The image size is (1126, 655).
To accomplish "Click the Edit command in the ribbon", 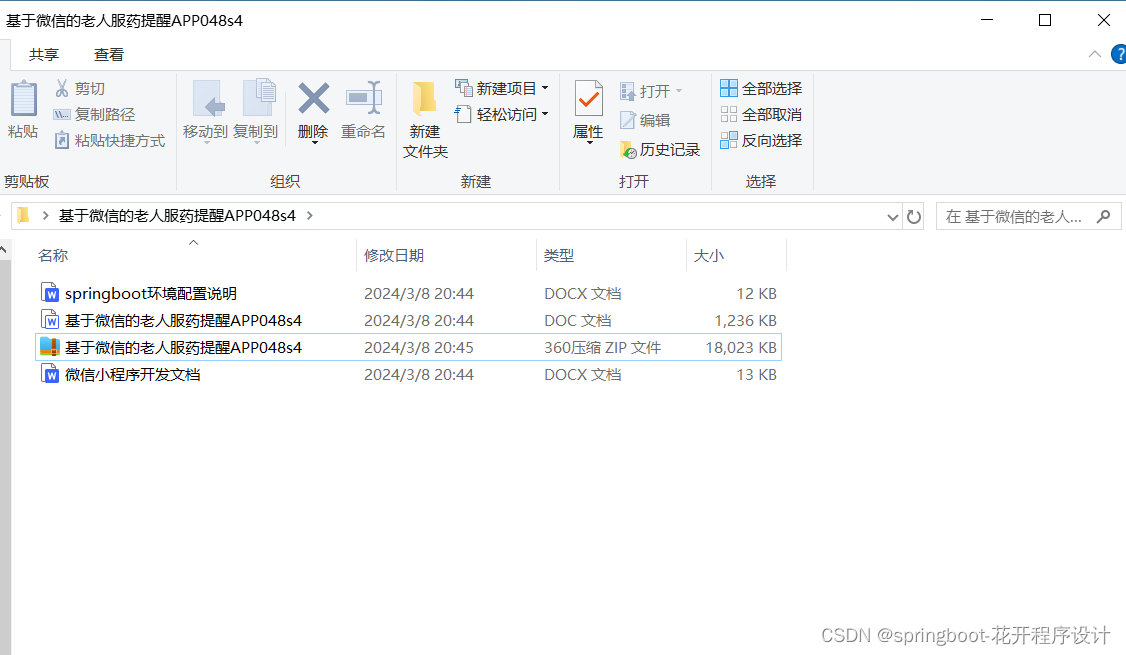I will (x=645, y=120).
